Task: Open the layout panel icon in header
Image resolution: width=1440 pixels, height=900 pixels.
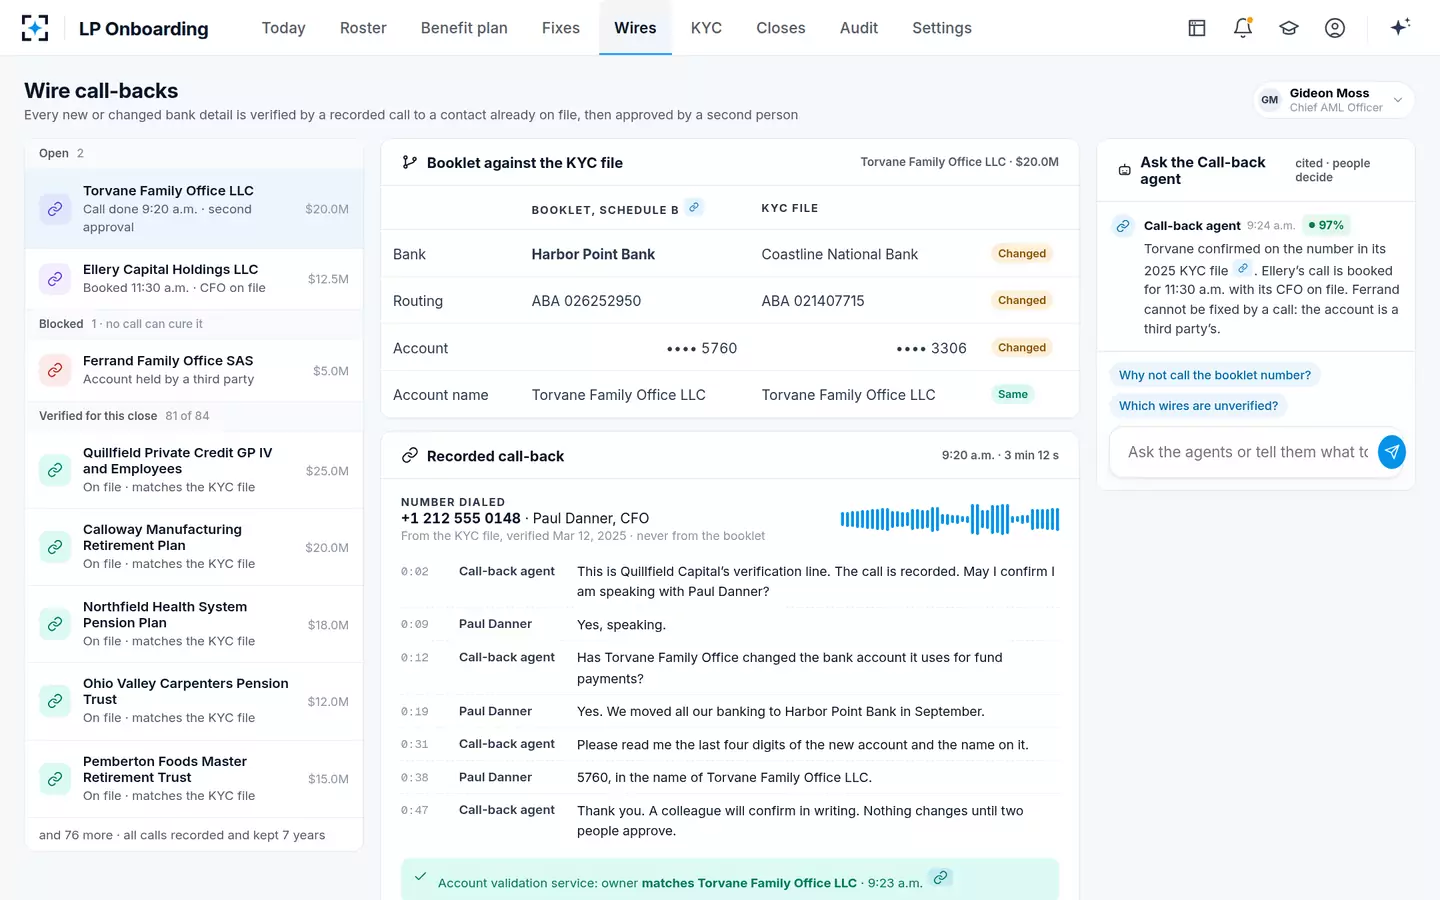Action: click(1197, 28)
